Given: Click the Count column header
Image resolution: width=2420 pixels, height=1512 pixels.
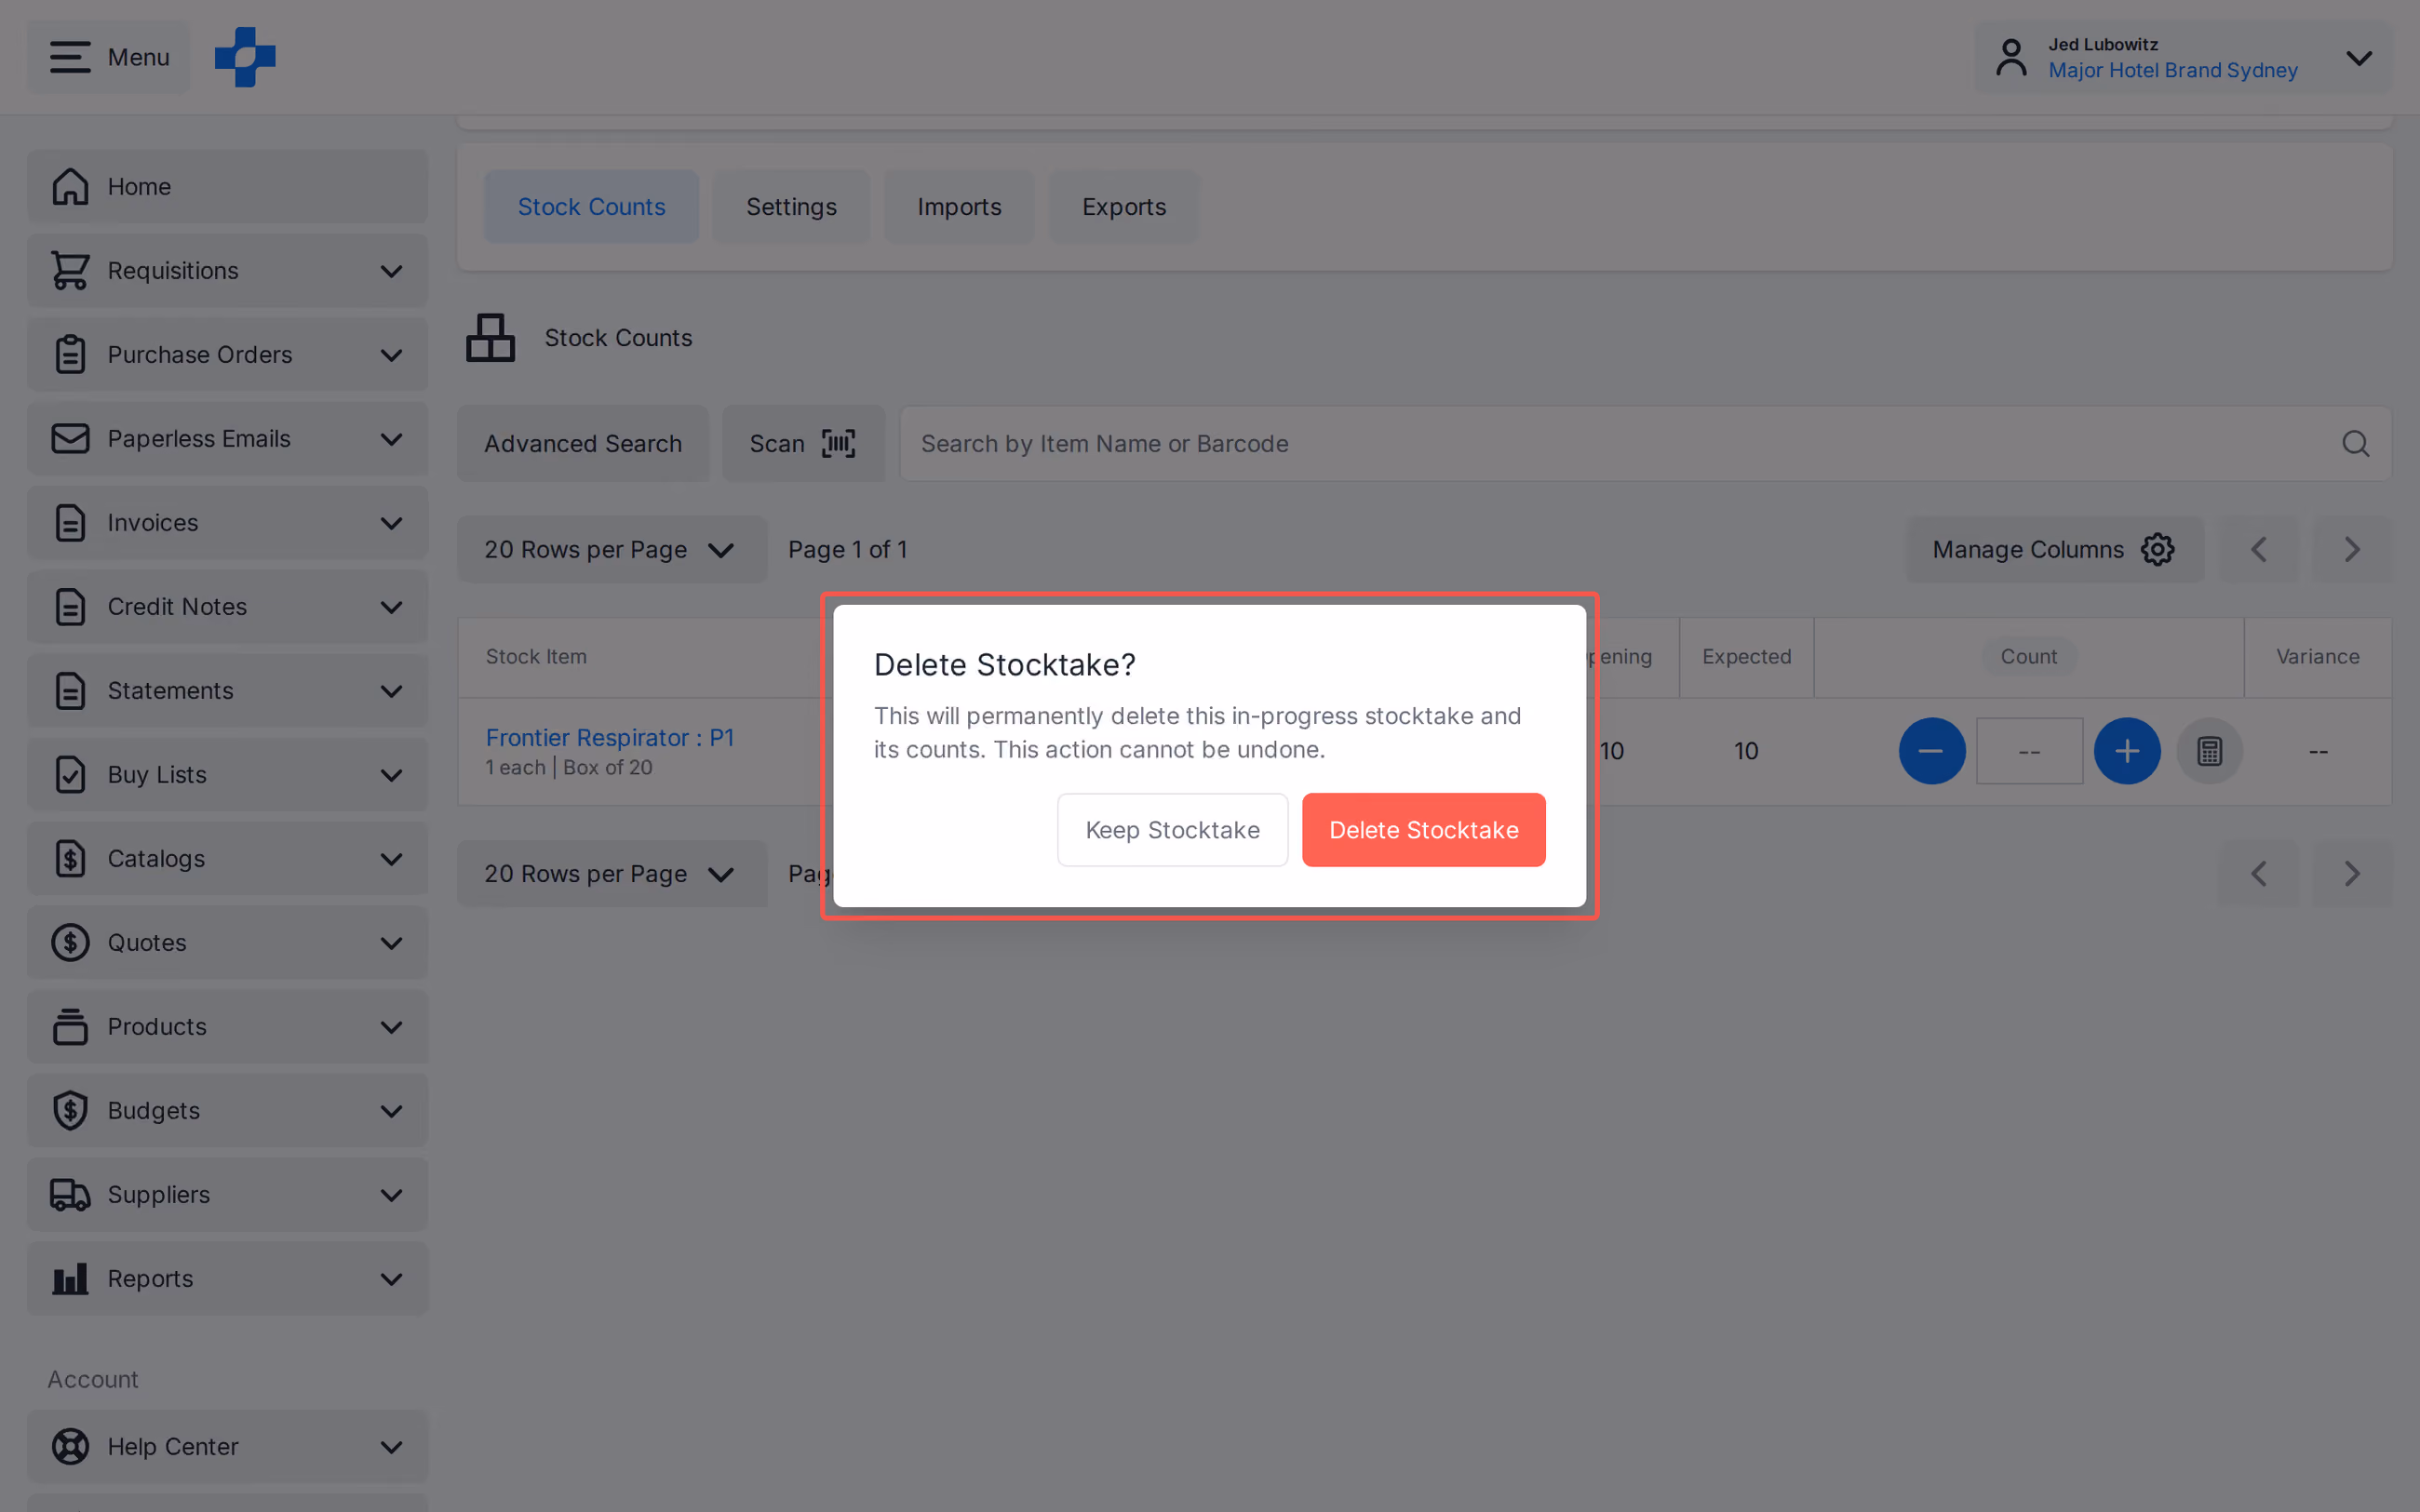Looking at the screenshot, I should (2028, 656).
